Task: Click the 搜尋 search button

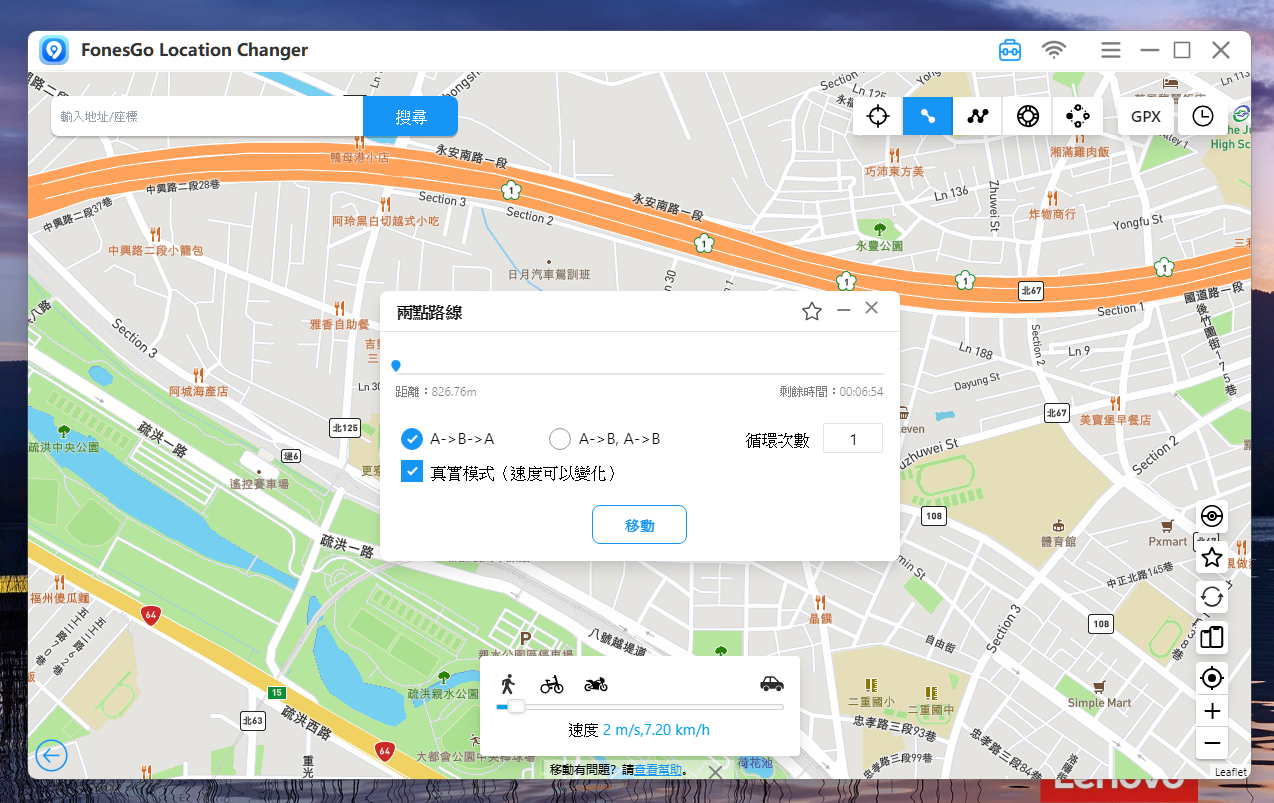Action: (x=410, y=117)
